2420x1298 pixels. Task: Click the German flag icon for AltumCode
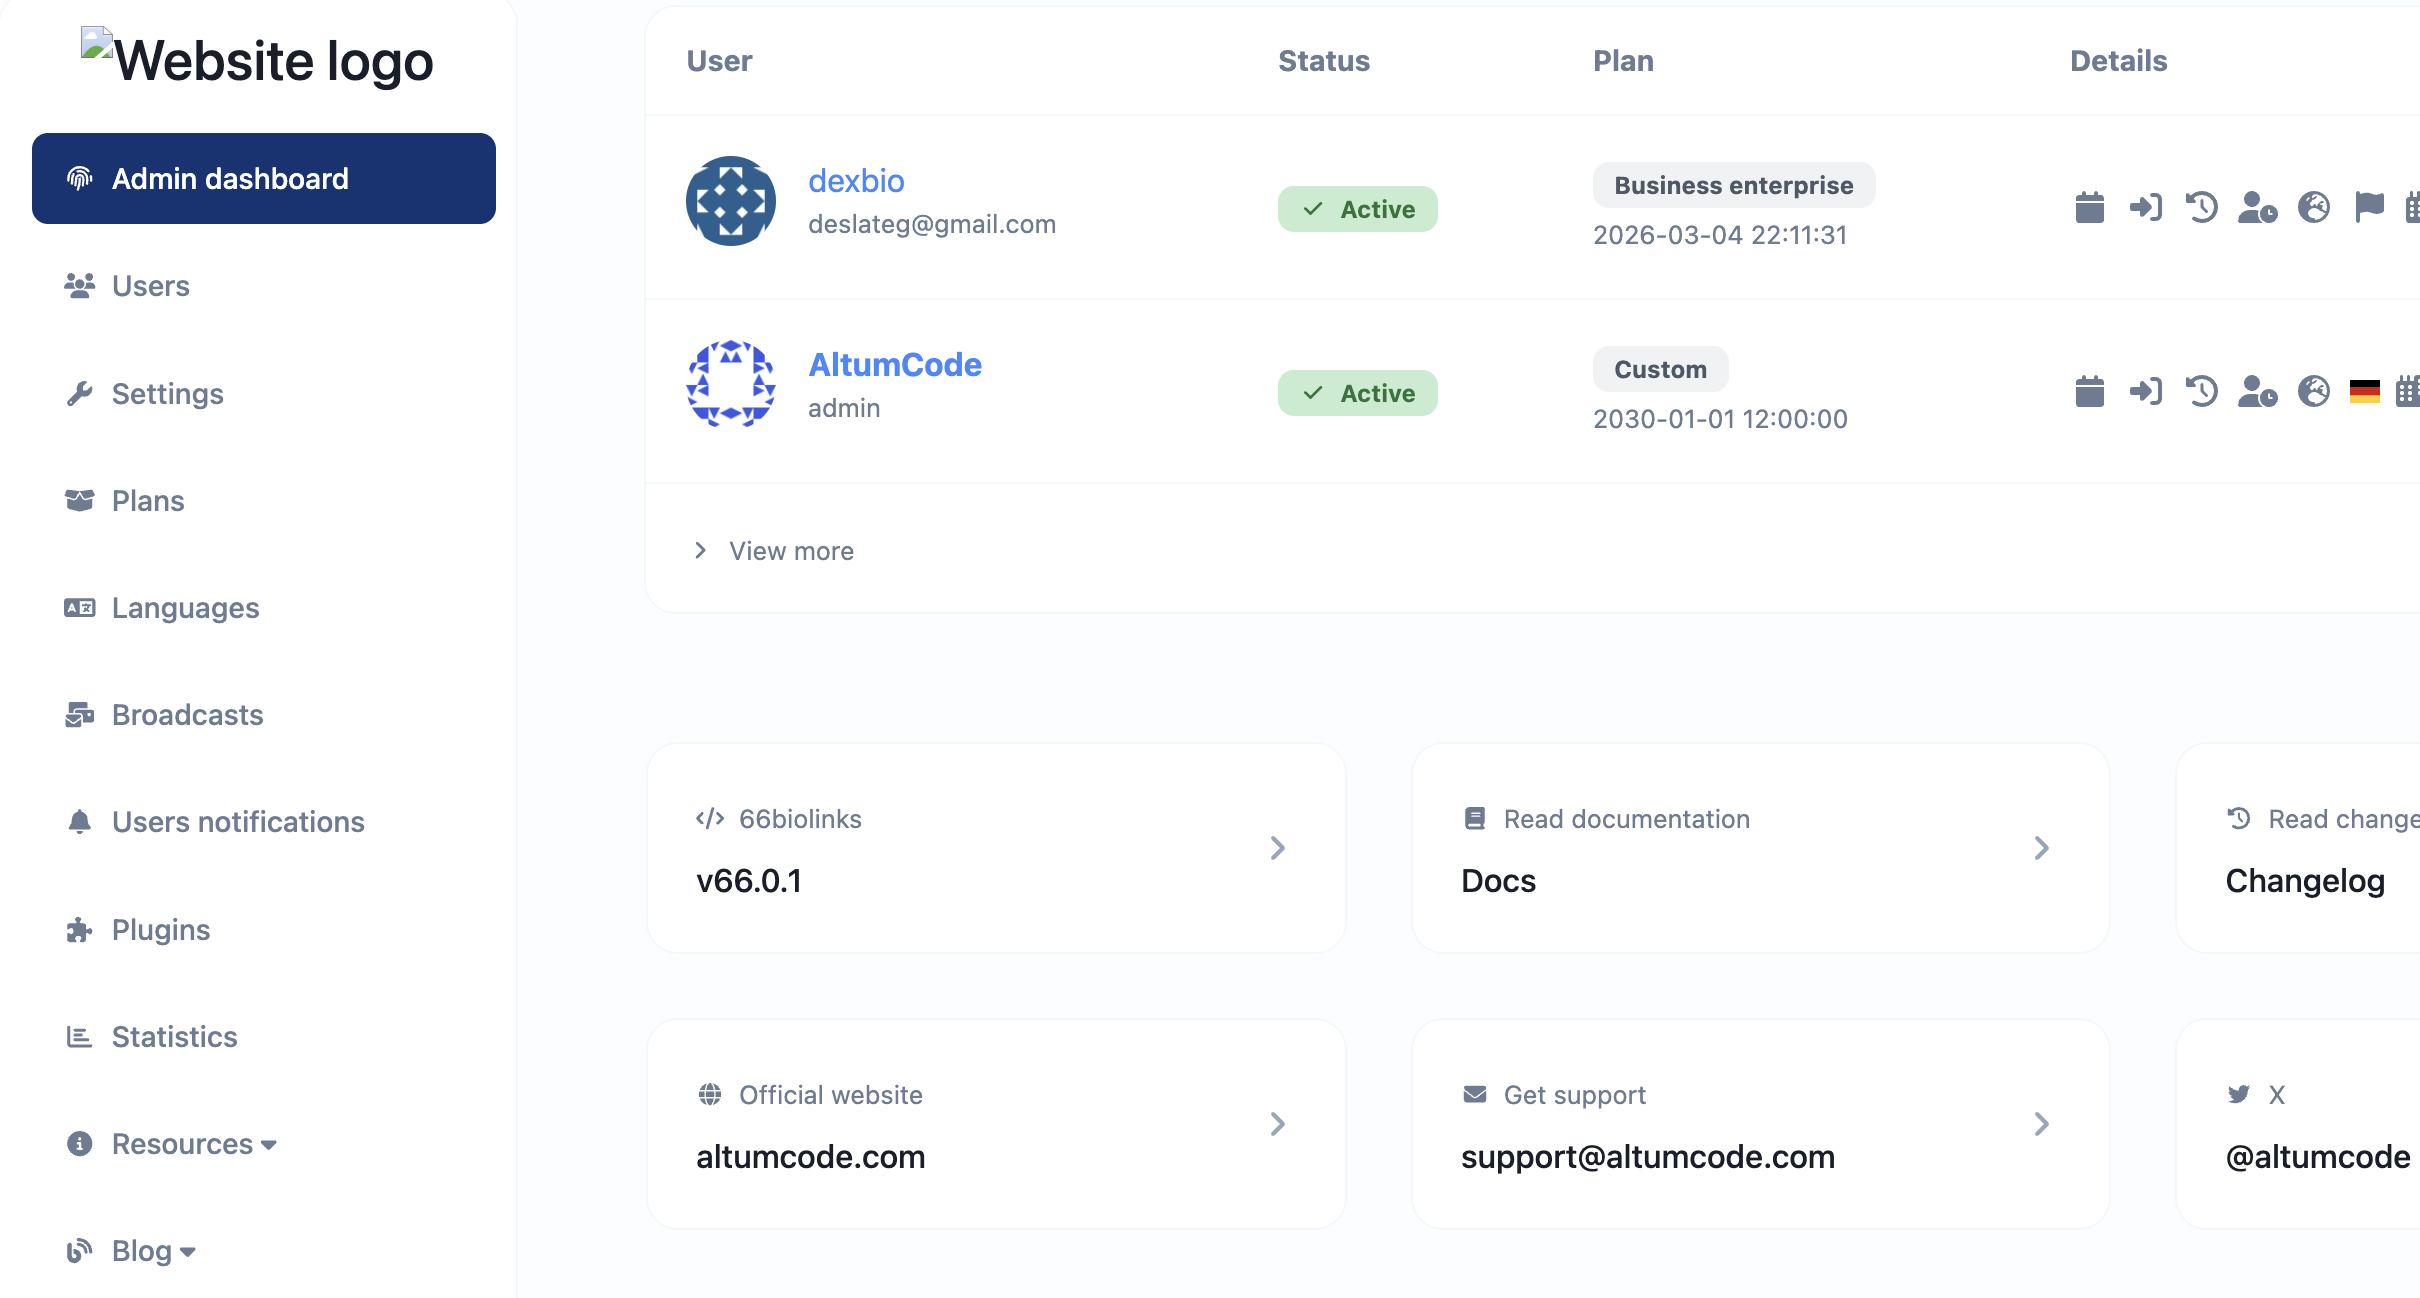[2364, 391]
